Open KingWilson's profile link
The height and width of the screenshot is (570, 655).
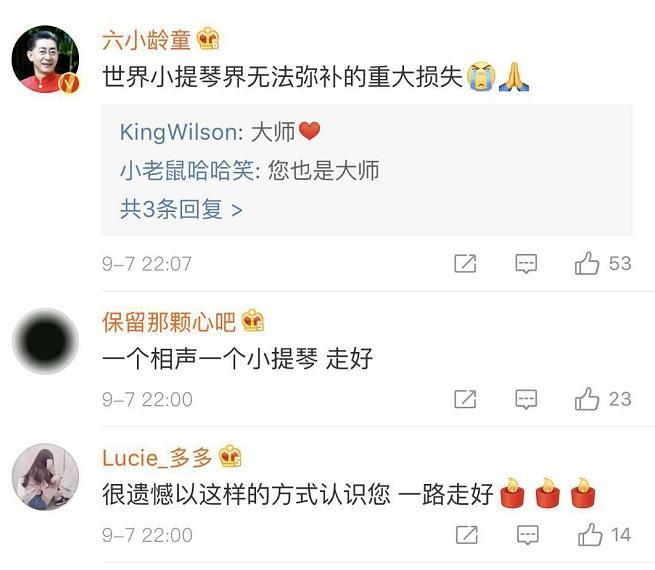[179, 133]
